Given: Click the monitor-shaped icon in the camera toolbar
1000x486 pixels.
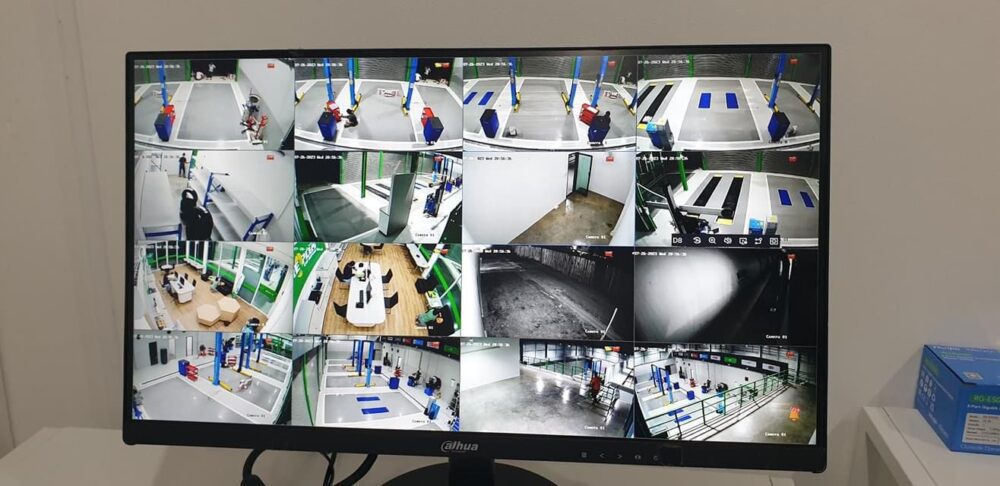Looking at the screenshot, I should [743, 241].
